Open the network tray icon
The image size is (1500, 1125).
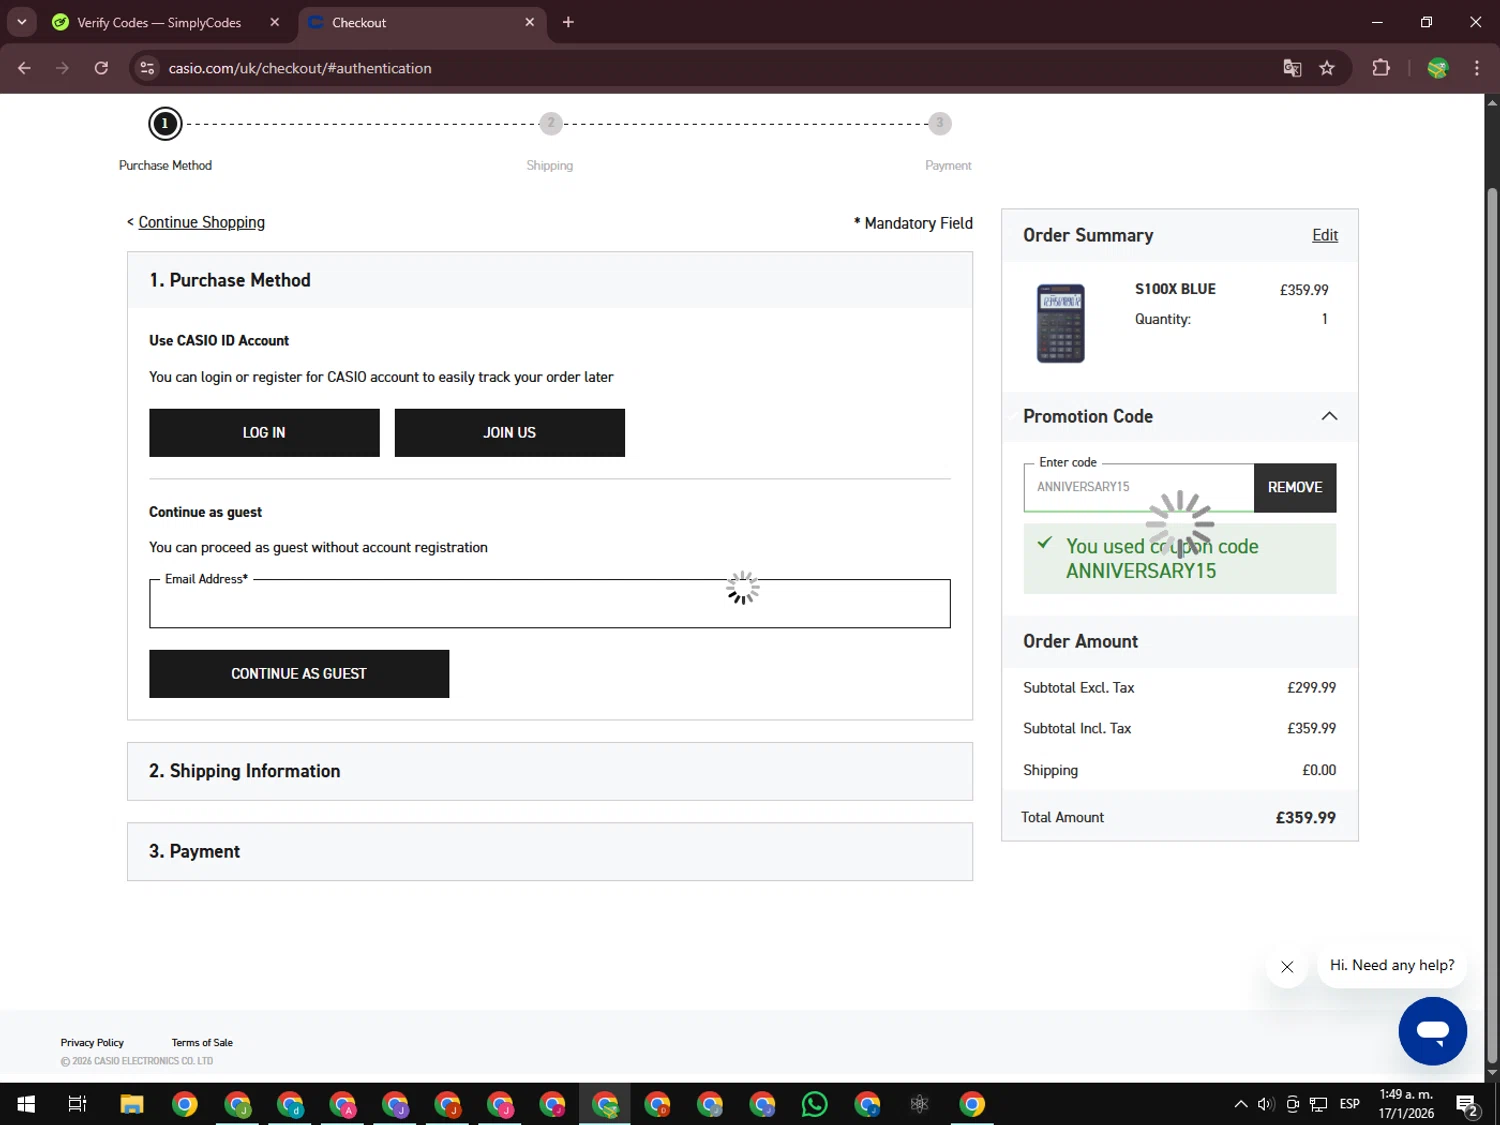point(1319,1104)
